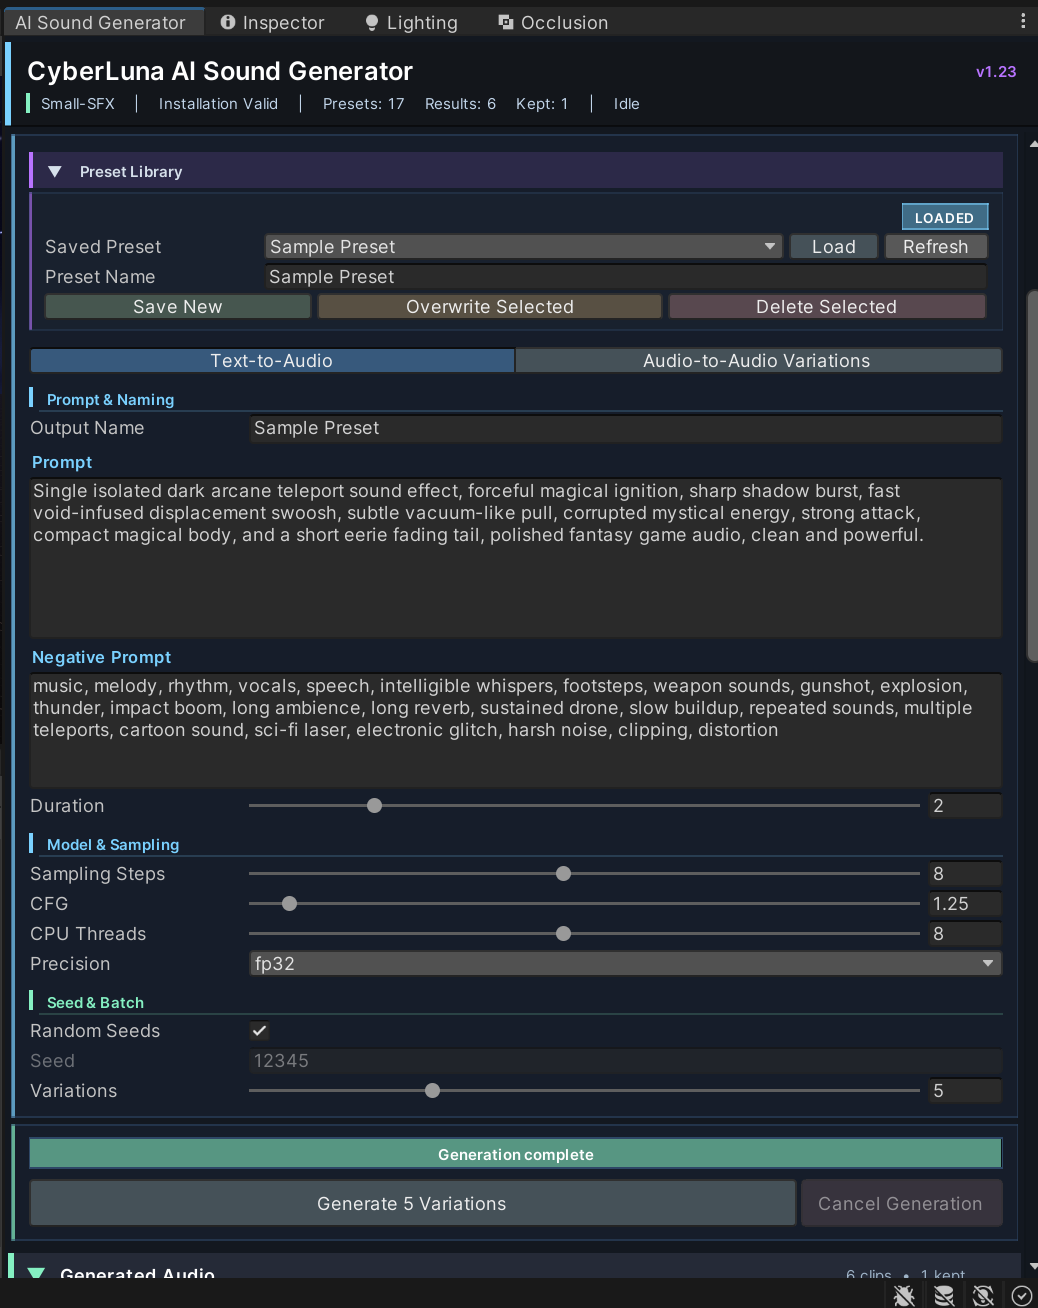Click the Save New button
Image resolution: width=1038 pixels, height=1308 pixels.
coord(178,307)
